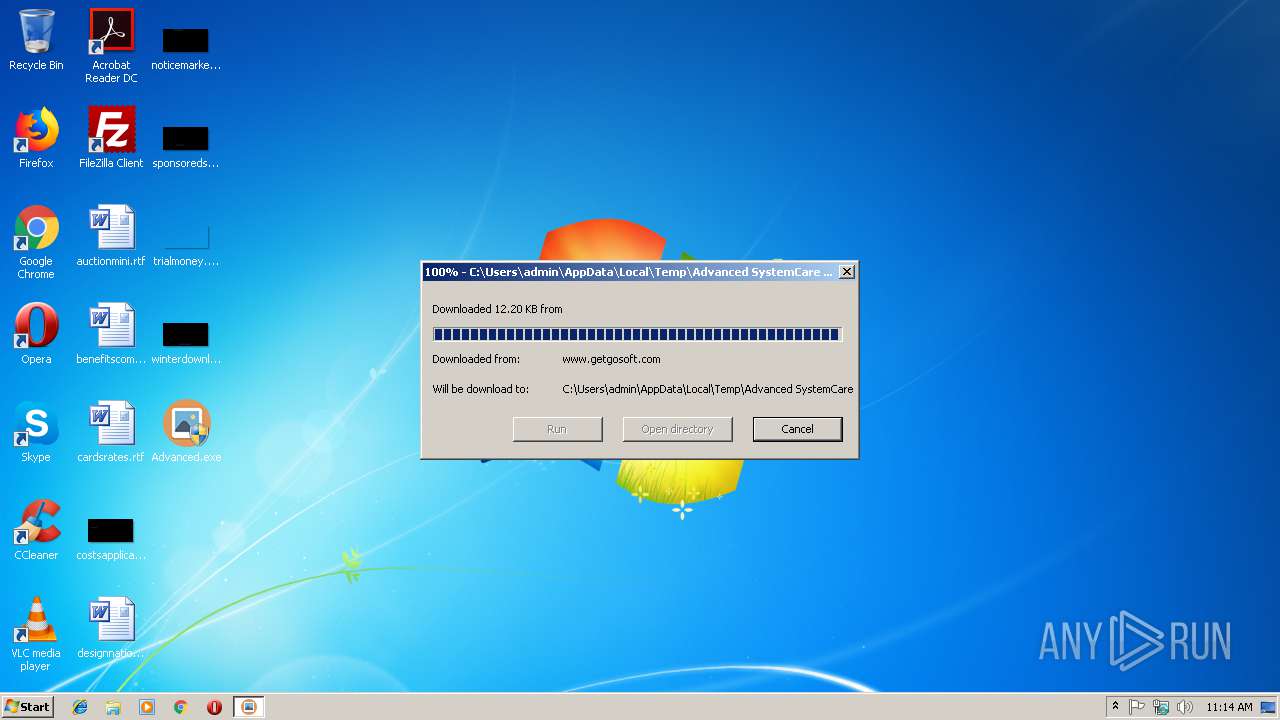Click the Downloaded 12.20 KB from text
This screenshot has width=1280, height=720.
click(497, 309)
